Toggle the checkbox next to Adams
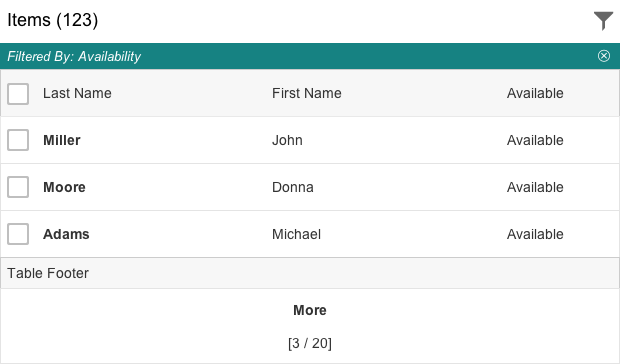This screenshot has height=364, width=620. (18, 234)
